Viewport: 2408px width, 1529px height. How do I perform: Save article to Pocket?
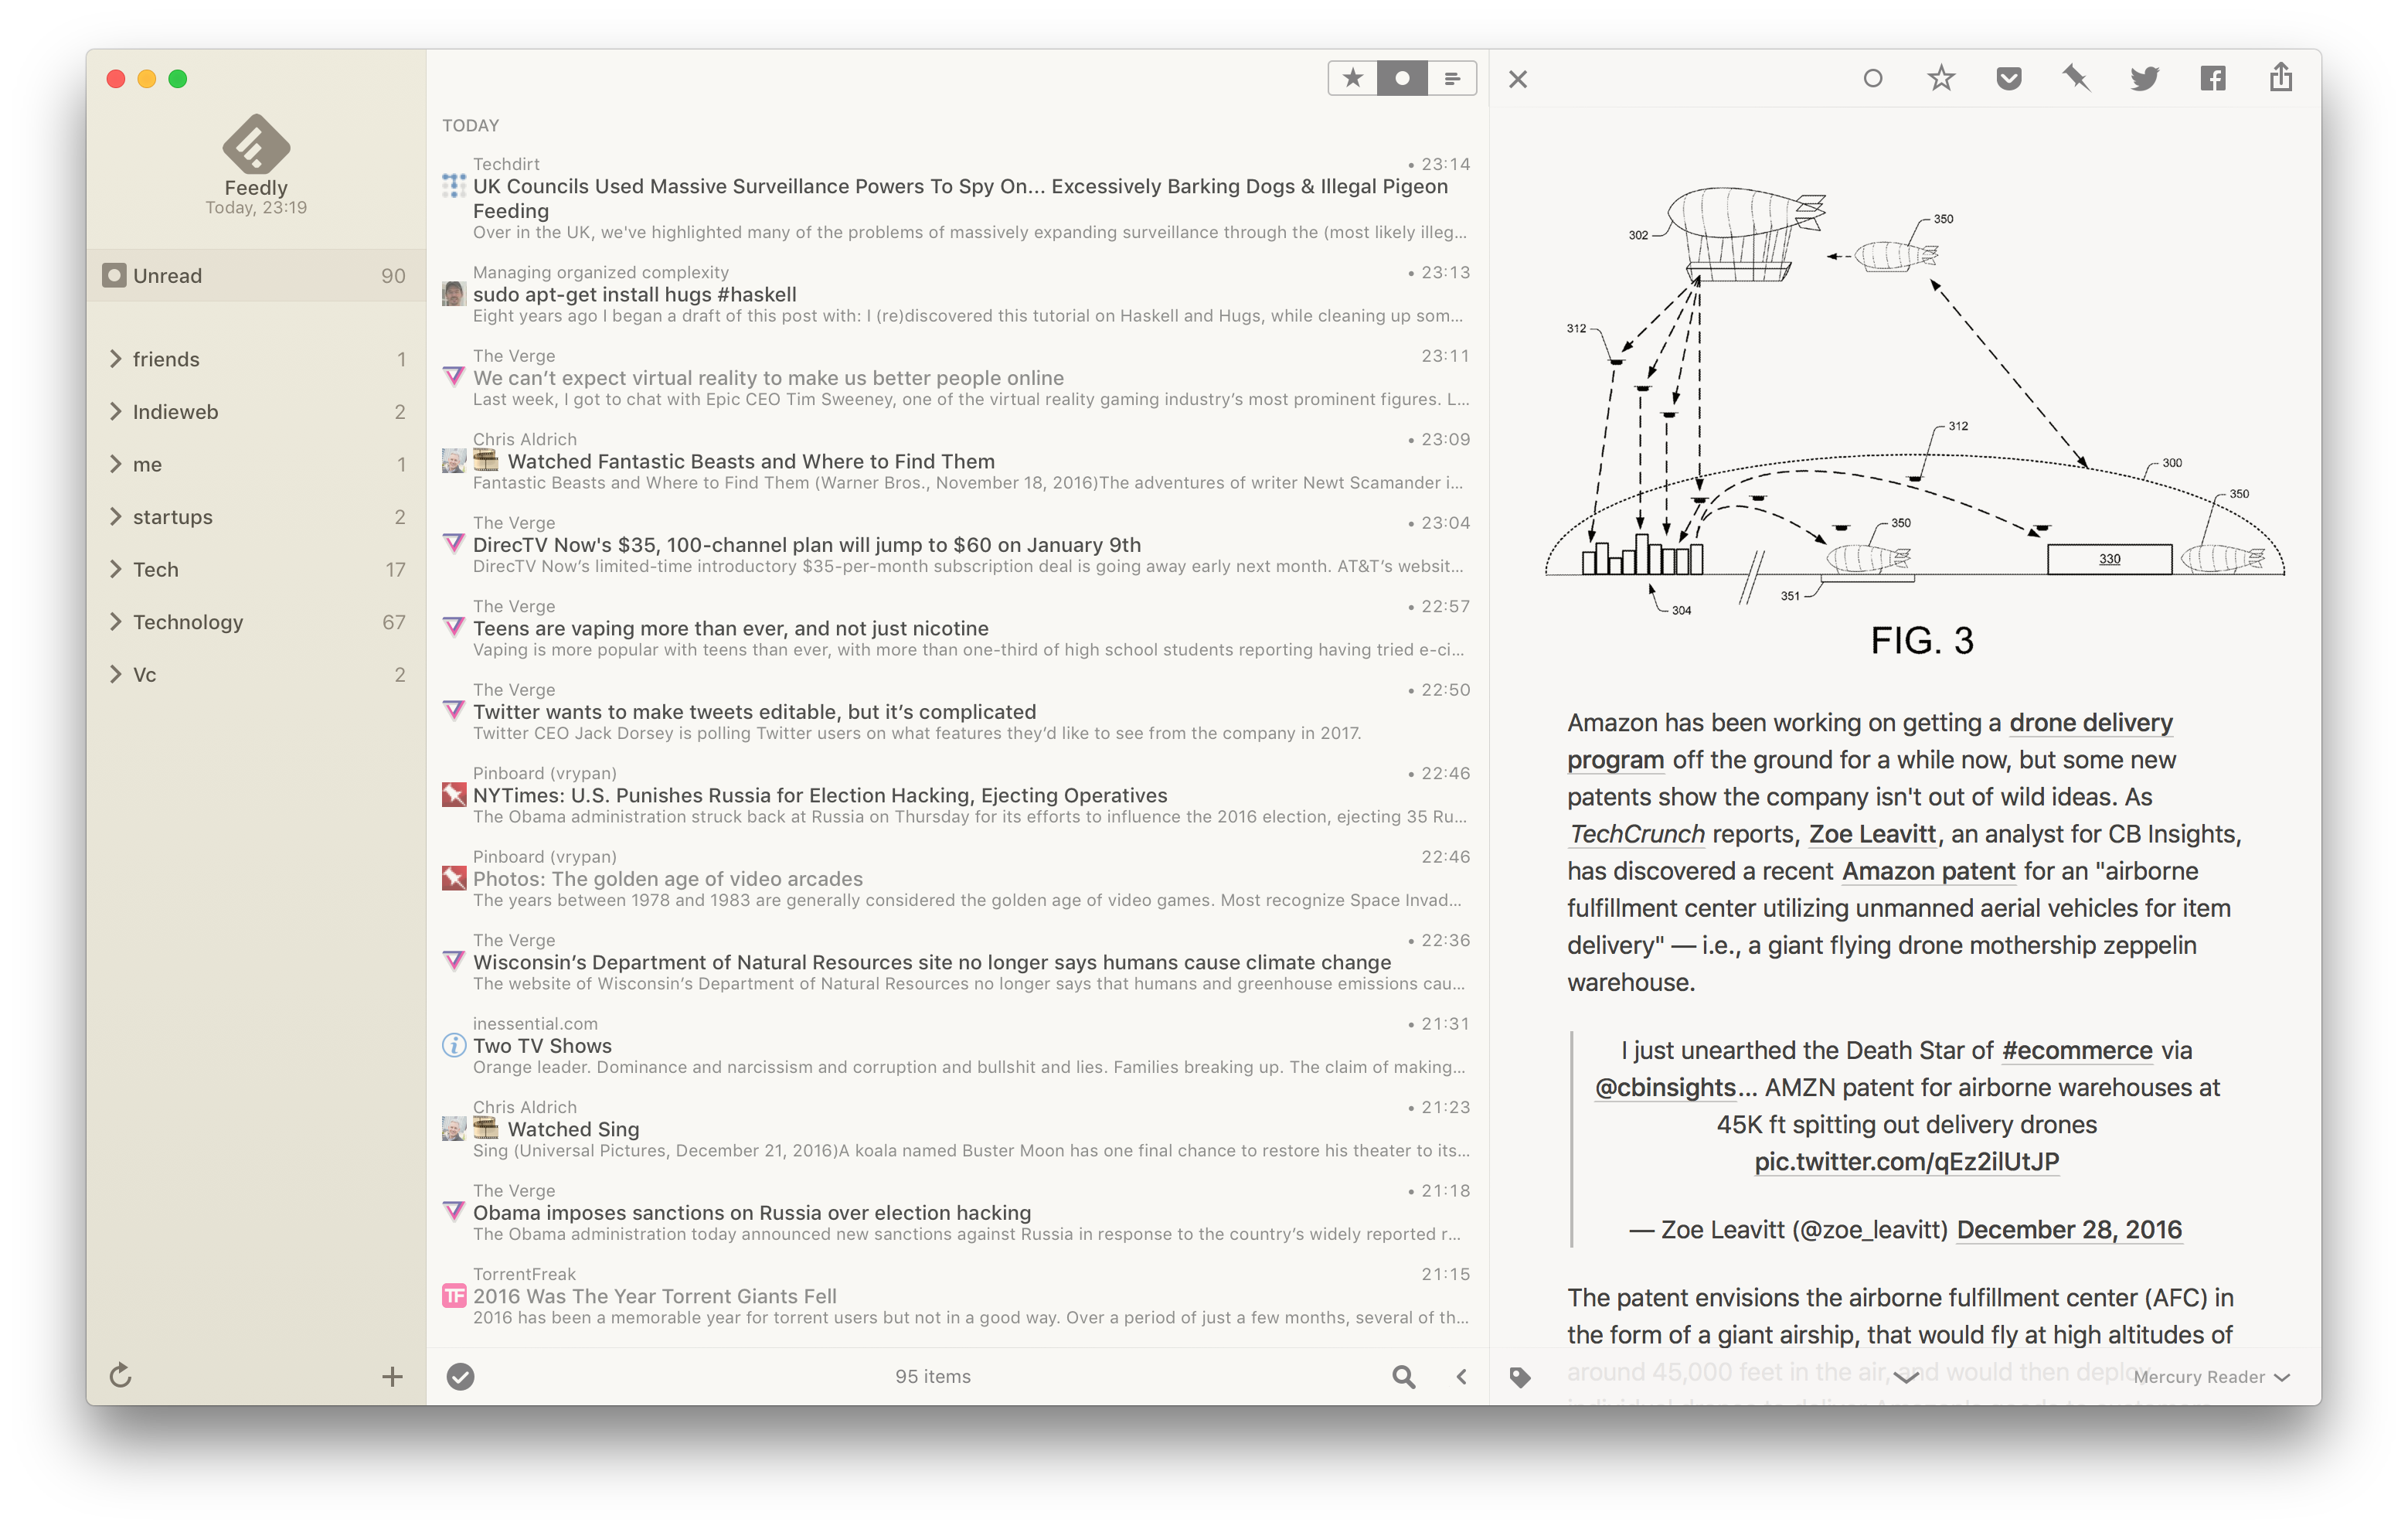[x=2008, y=78]
